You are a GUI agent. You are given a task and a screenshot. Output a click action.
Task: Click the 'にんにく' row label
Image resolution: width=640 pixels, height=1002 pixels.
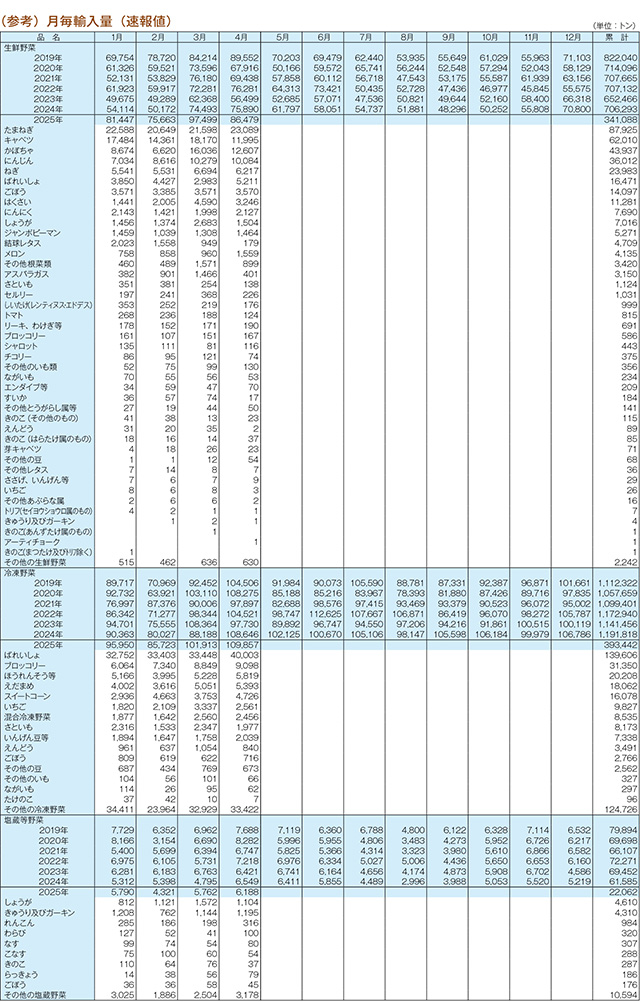(x=18, y=211)
